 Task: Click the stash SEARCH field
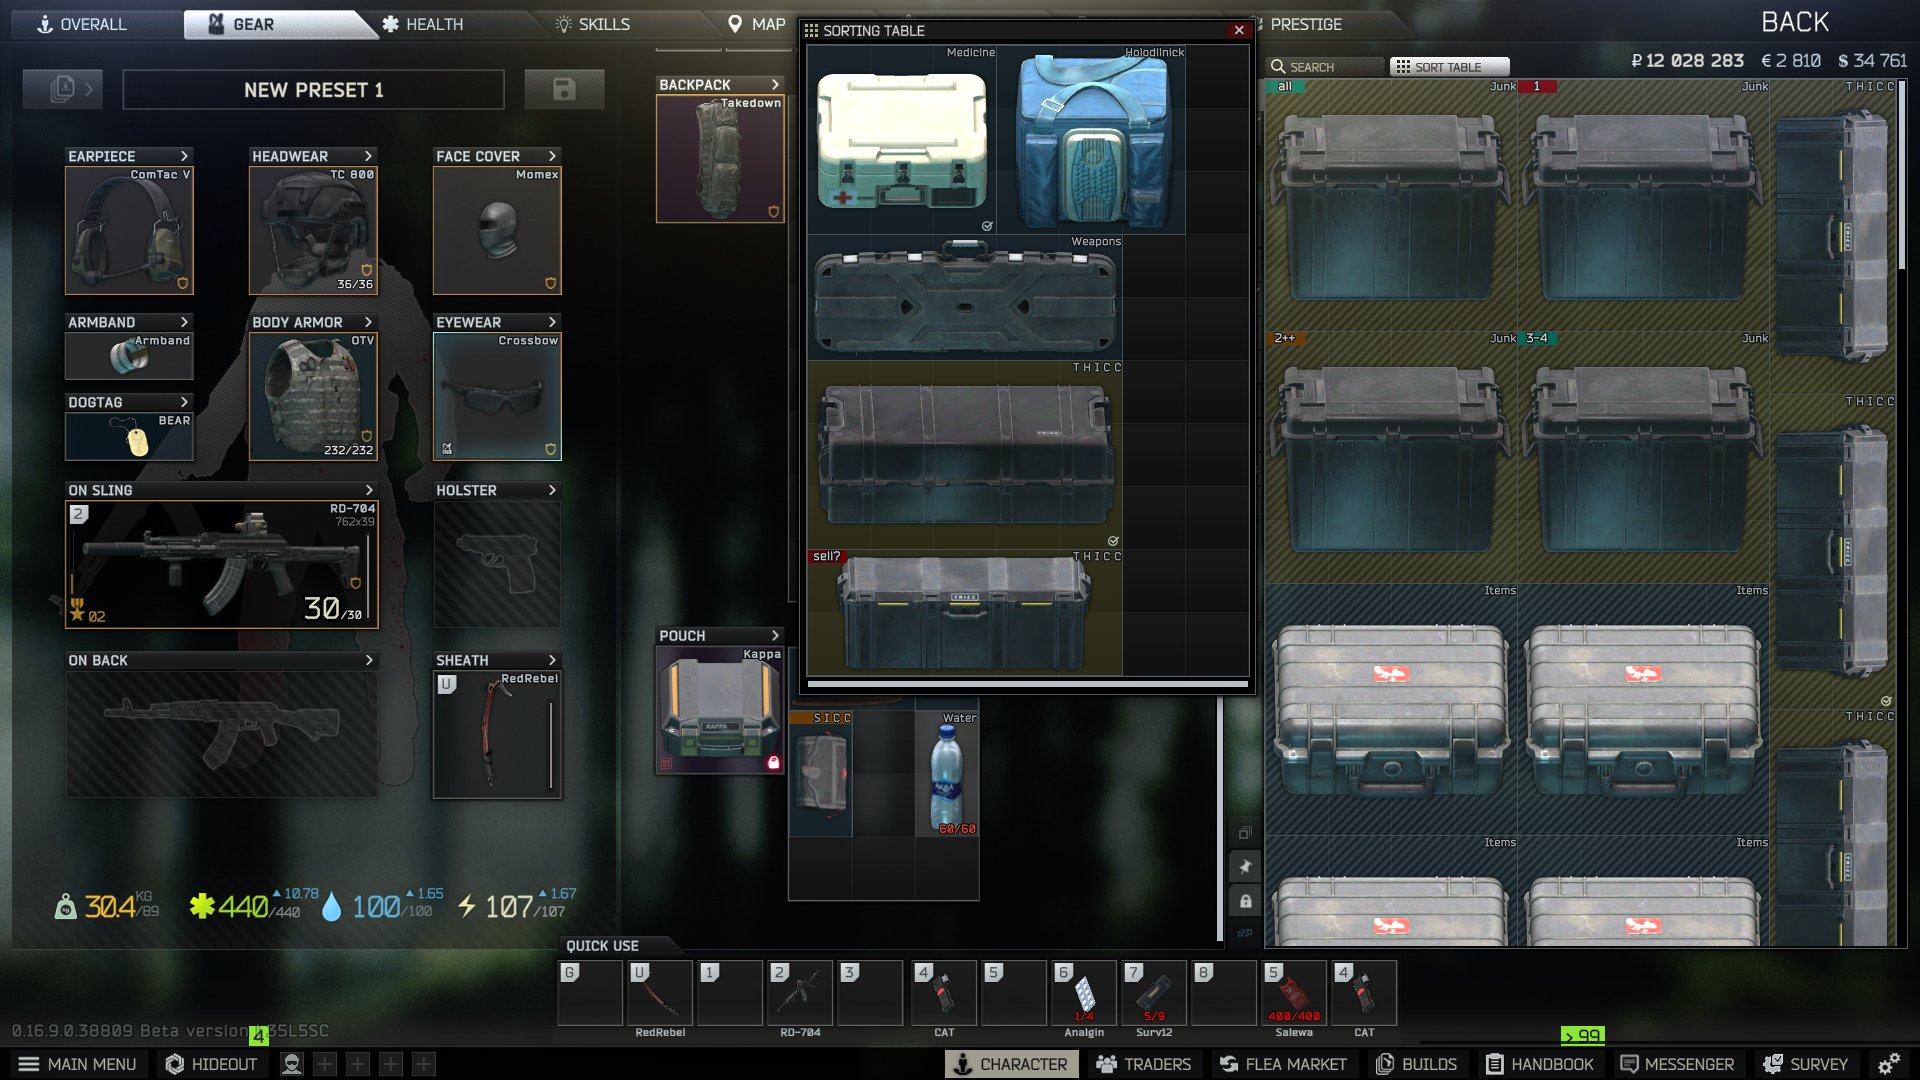(1326, 67)
